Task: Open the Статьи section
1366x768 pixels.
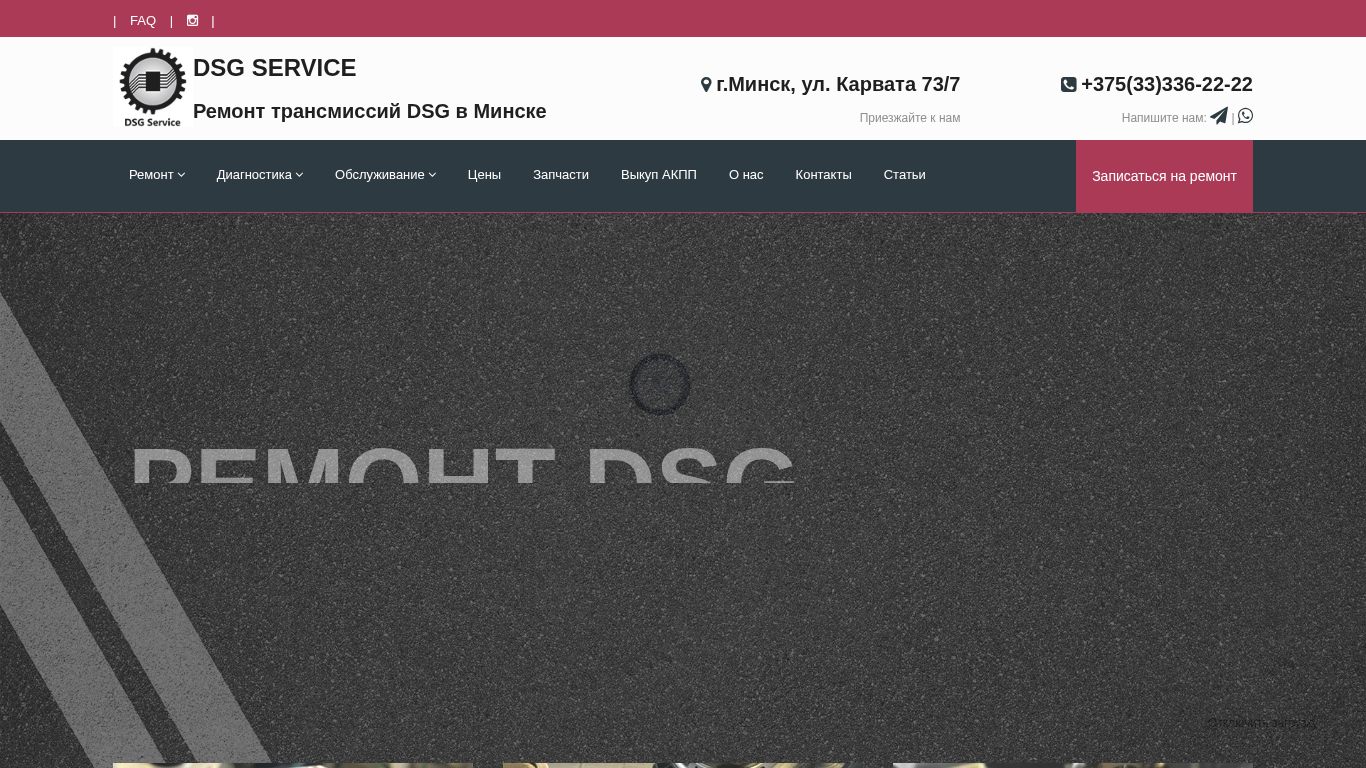Action: click(905, 175)
